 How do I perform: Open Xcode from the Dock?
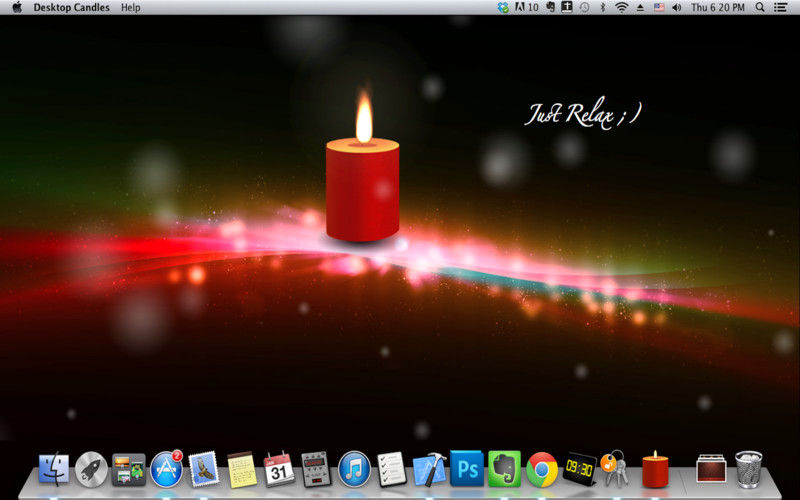pos(430,469)
